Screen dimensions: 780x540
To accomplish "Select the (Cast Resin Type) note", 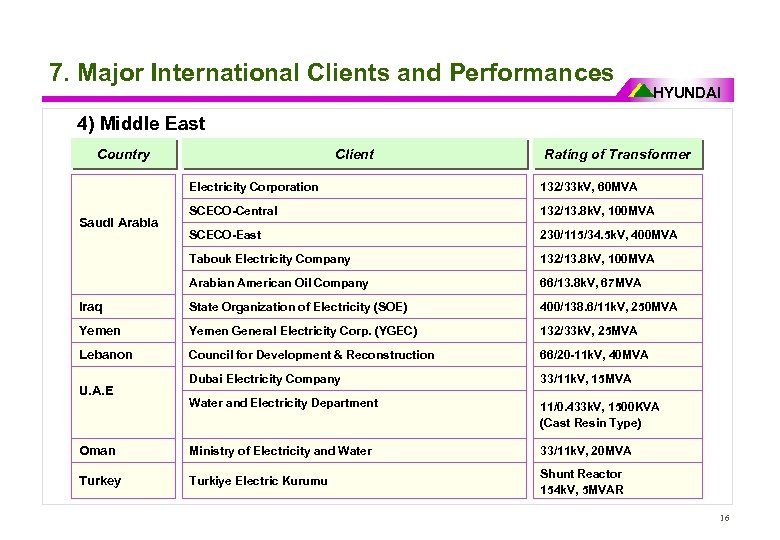I will (x=590, y=423).
